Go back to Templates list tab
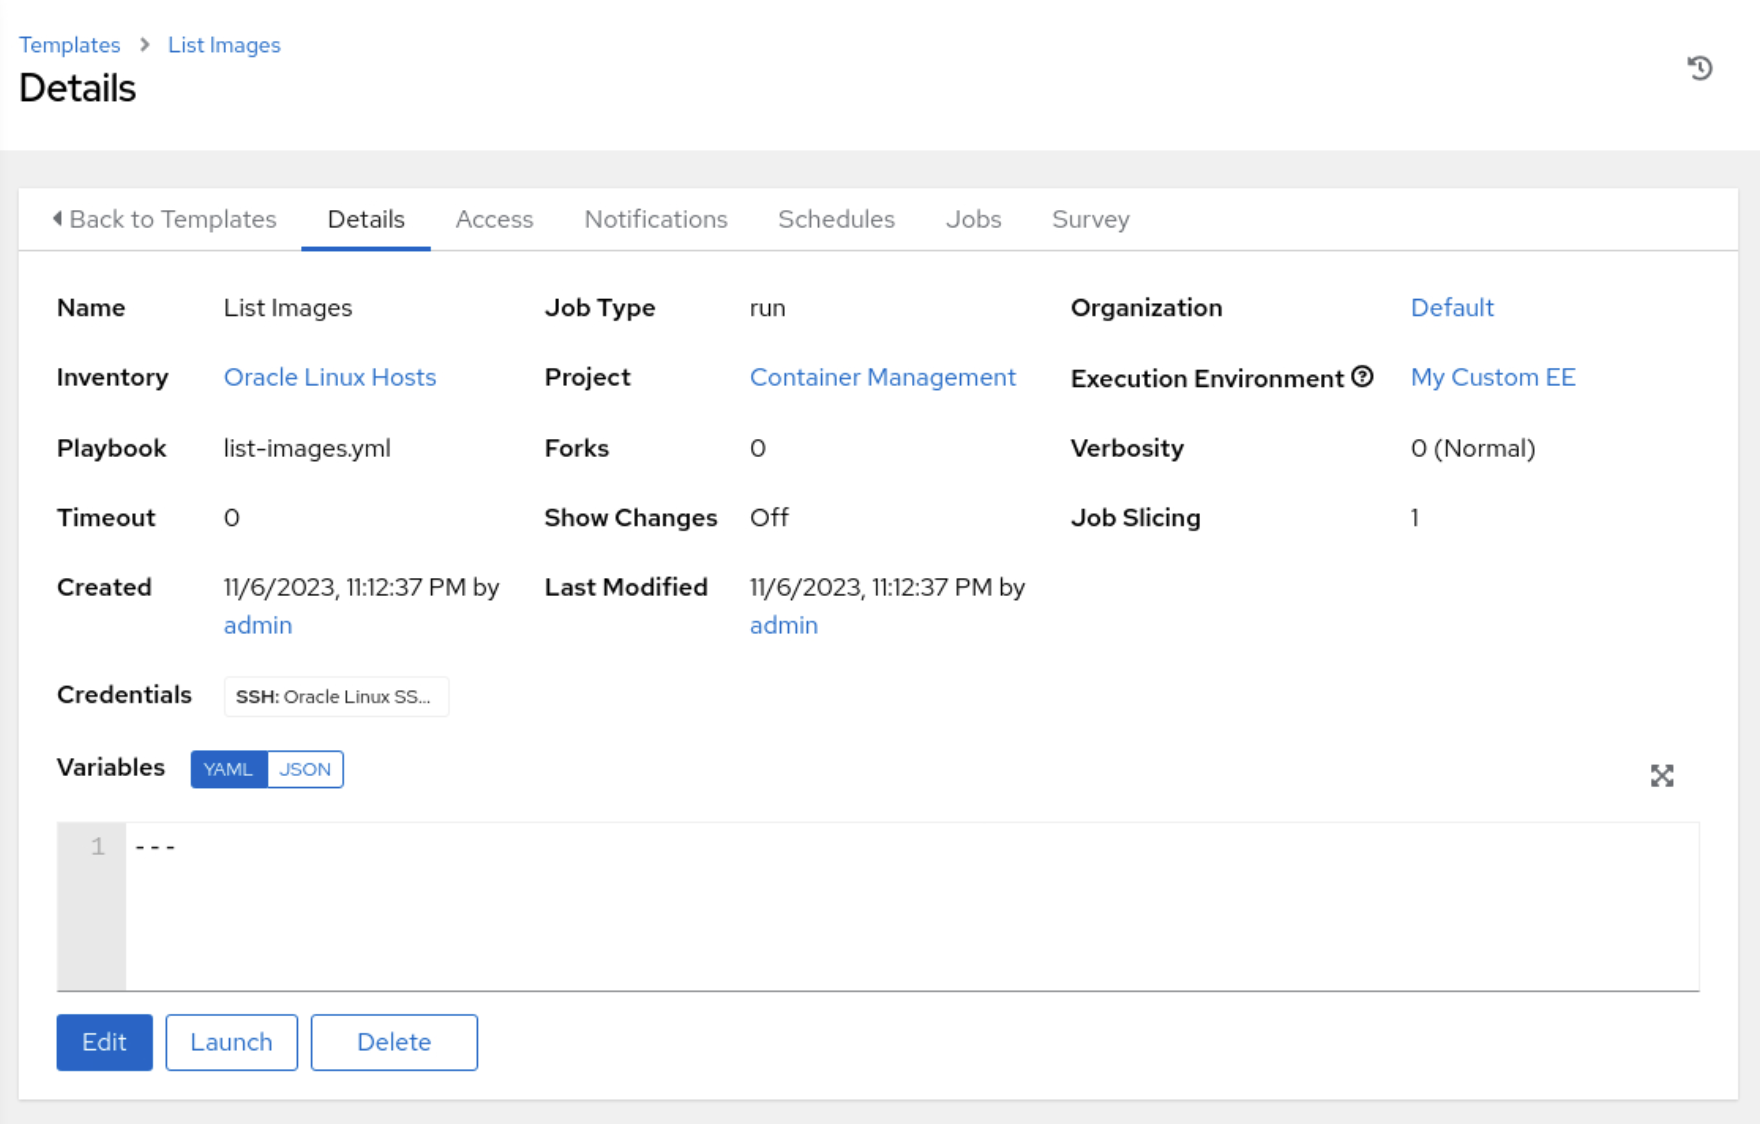This screenshot has height=1124, width=1760. [x=164, y=219]
